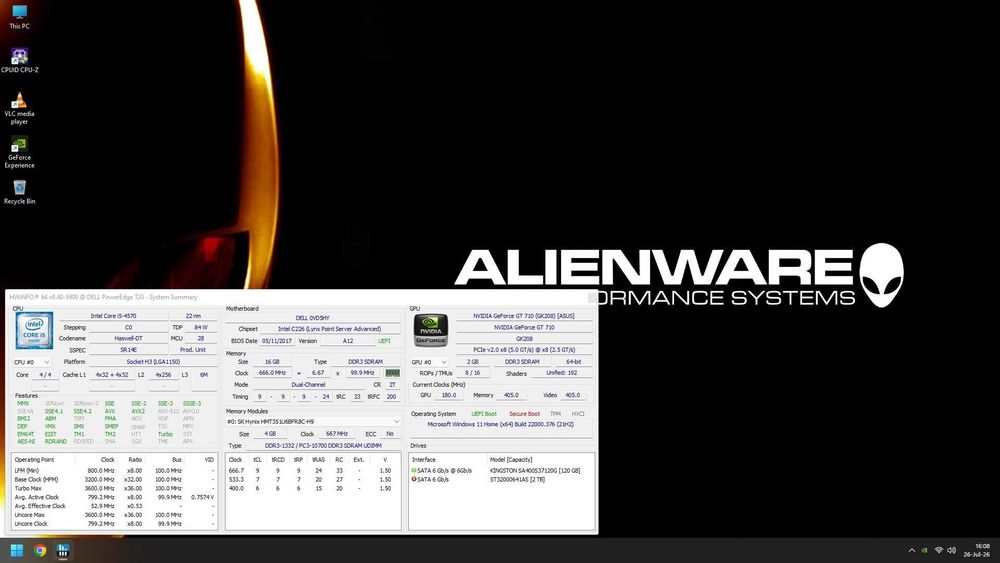Click the Turbo feature label
1000x563 pixels.
(165, 434)
